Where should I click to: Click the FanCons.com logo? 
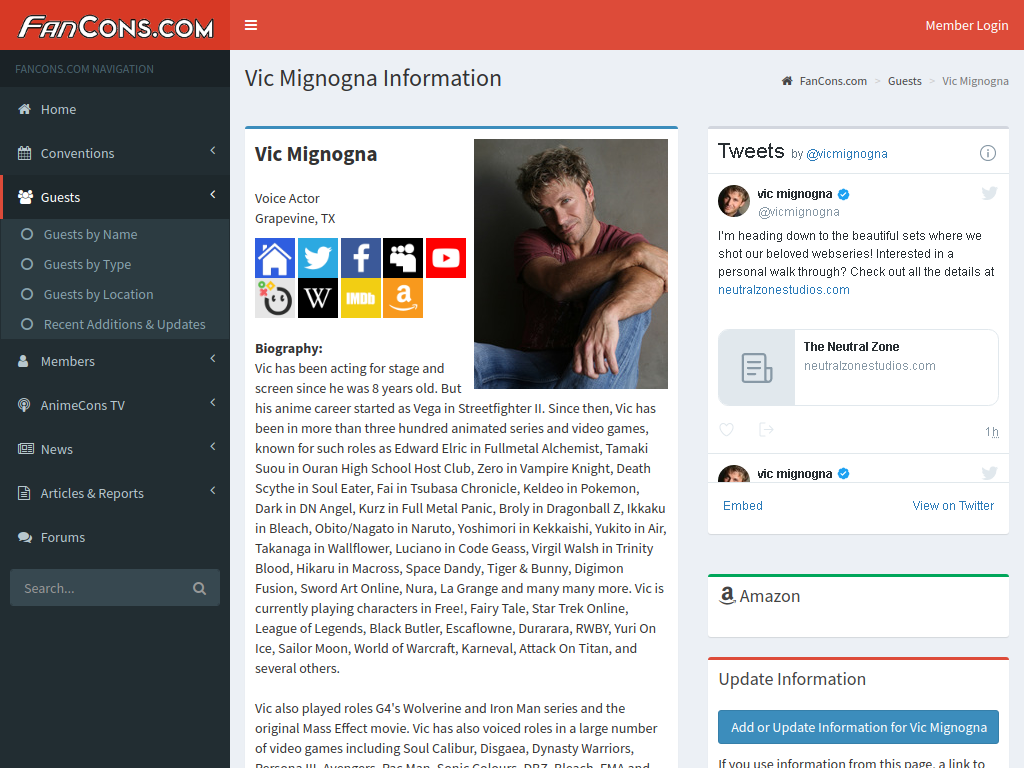tap(116, 27)
